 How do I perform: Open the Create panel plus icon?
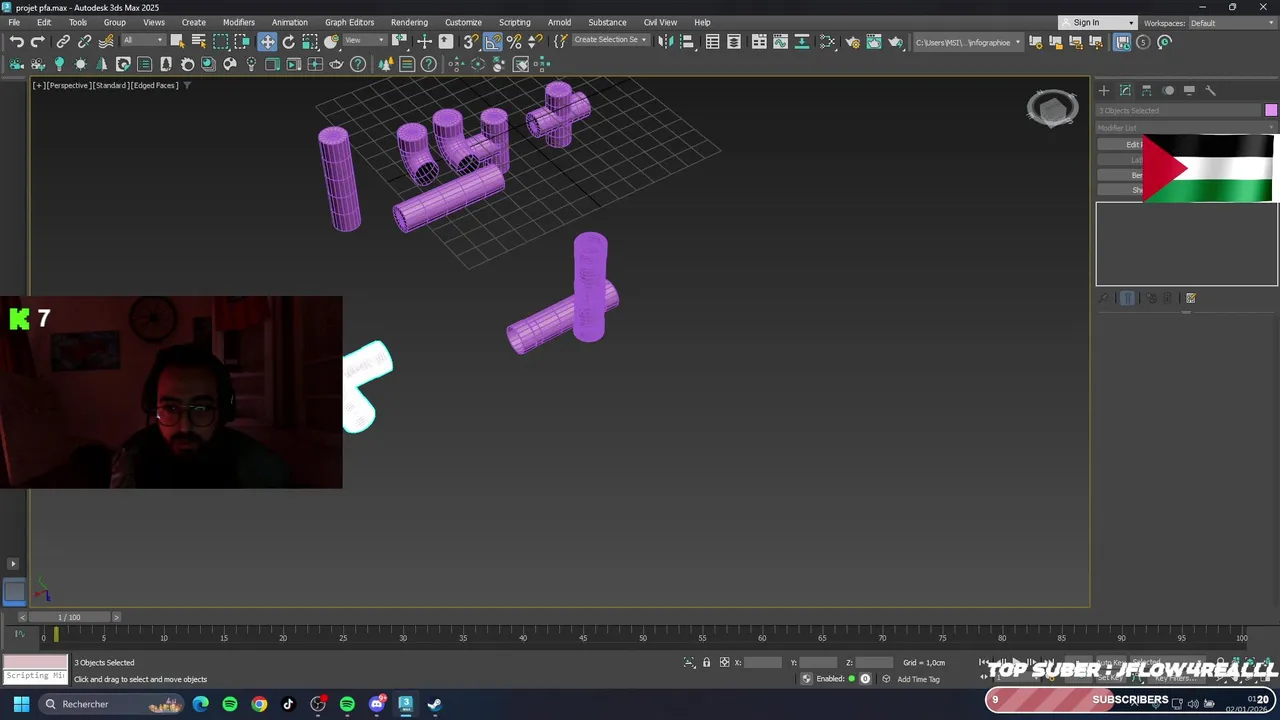click(x=1104, y=90)
